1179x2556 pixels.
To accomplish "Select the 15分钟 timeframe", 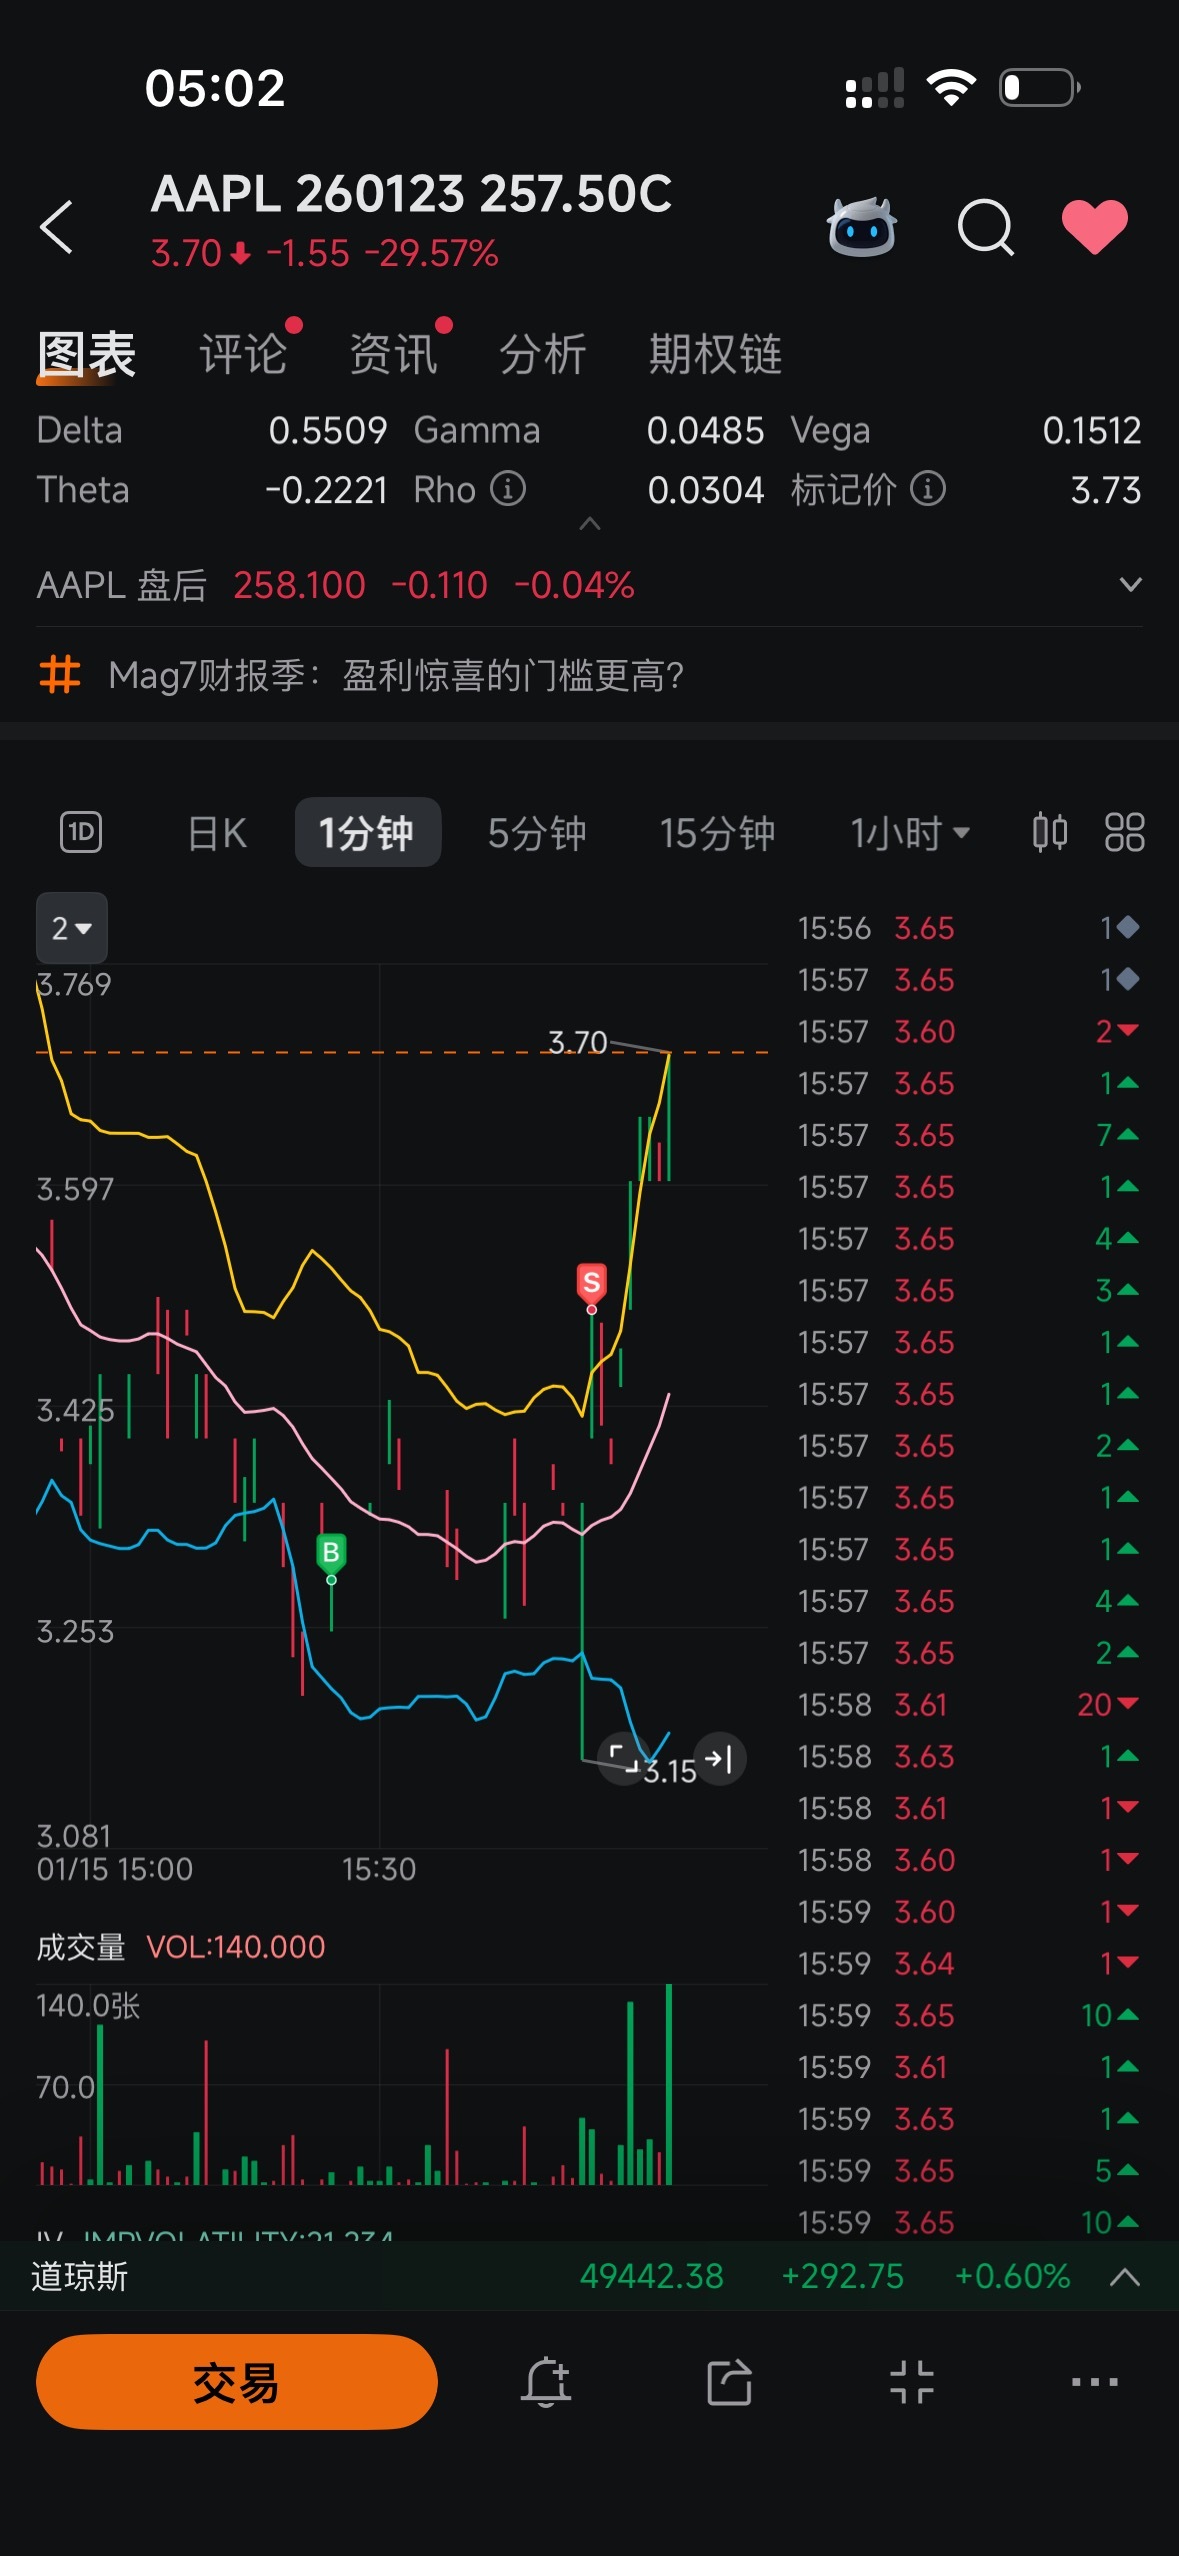I will pos(717,833).
